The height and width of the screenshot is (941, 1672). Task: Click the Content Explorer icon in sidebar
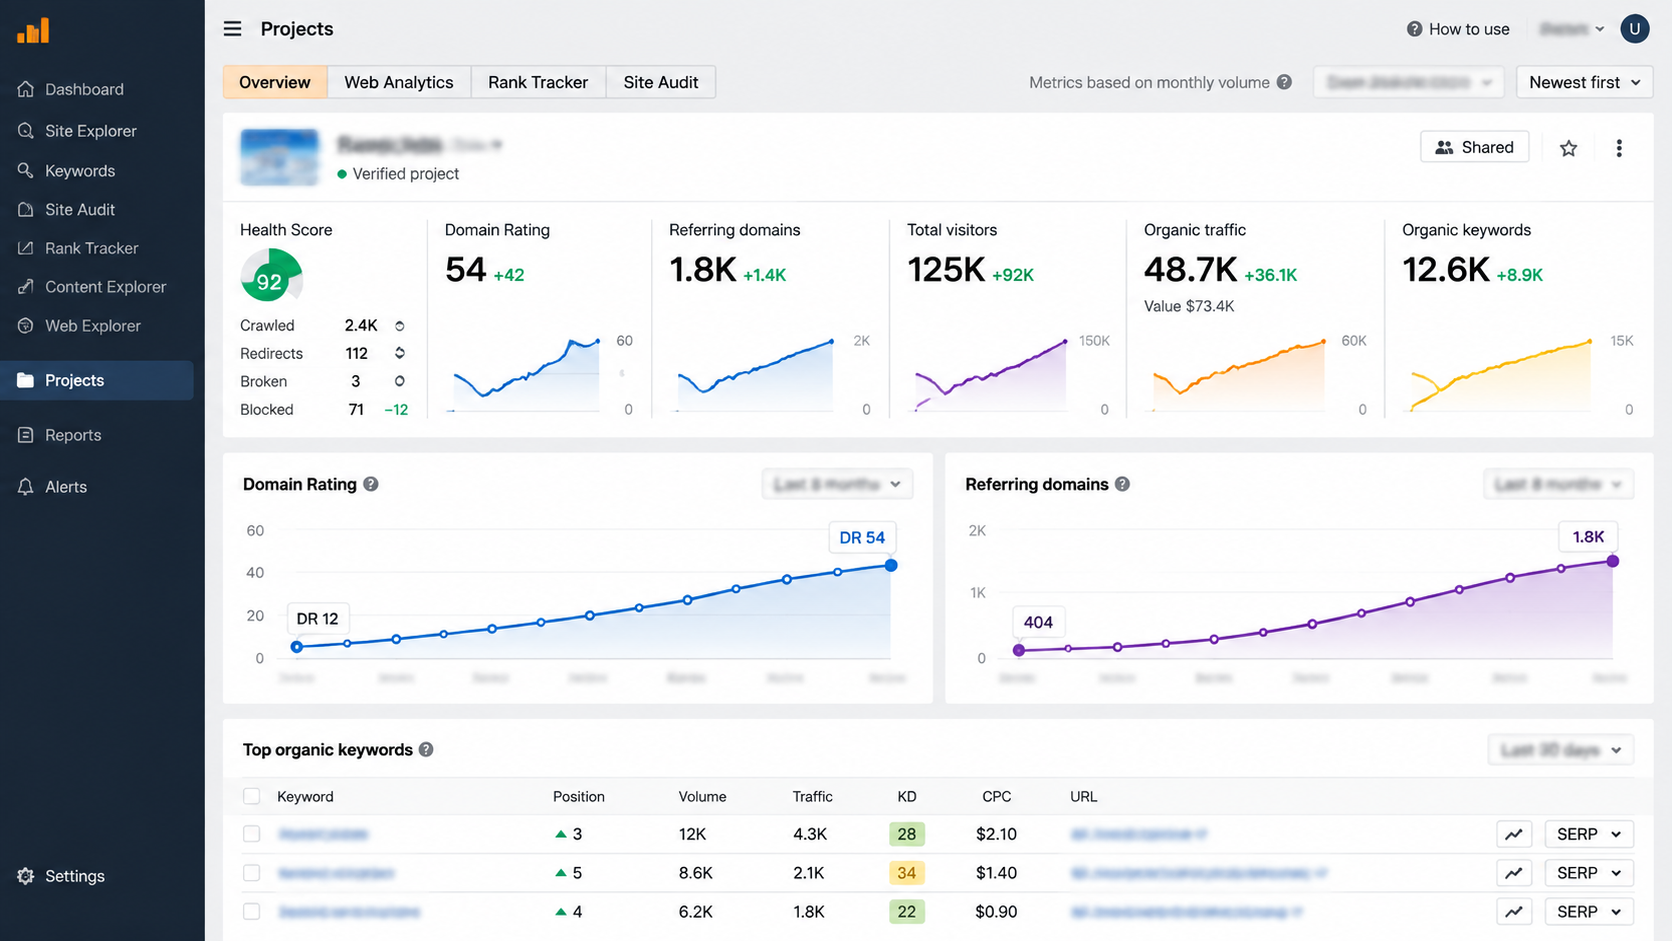pyautogui.click(x=26, y=287)
